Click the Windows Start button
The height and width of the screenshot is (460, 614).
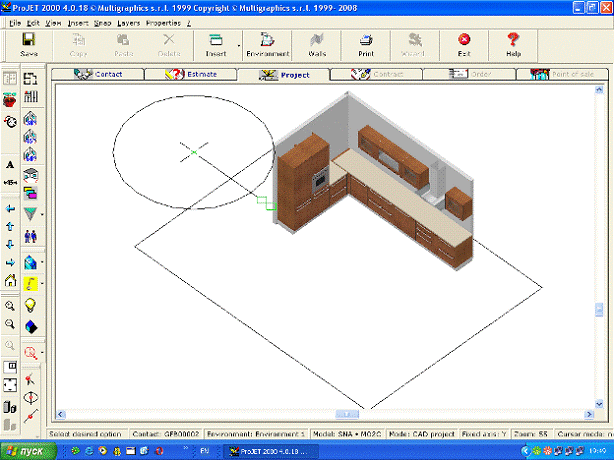click(x=26, y=451)
